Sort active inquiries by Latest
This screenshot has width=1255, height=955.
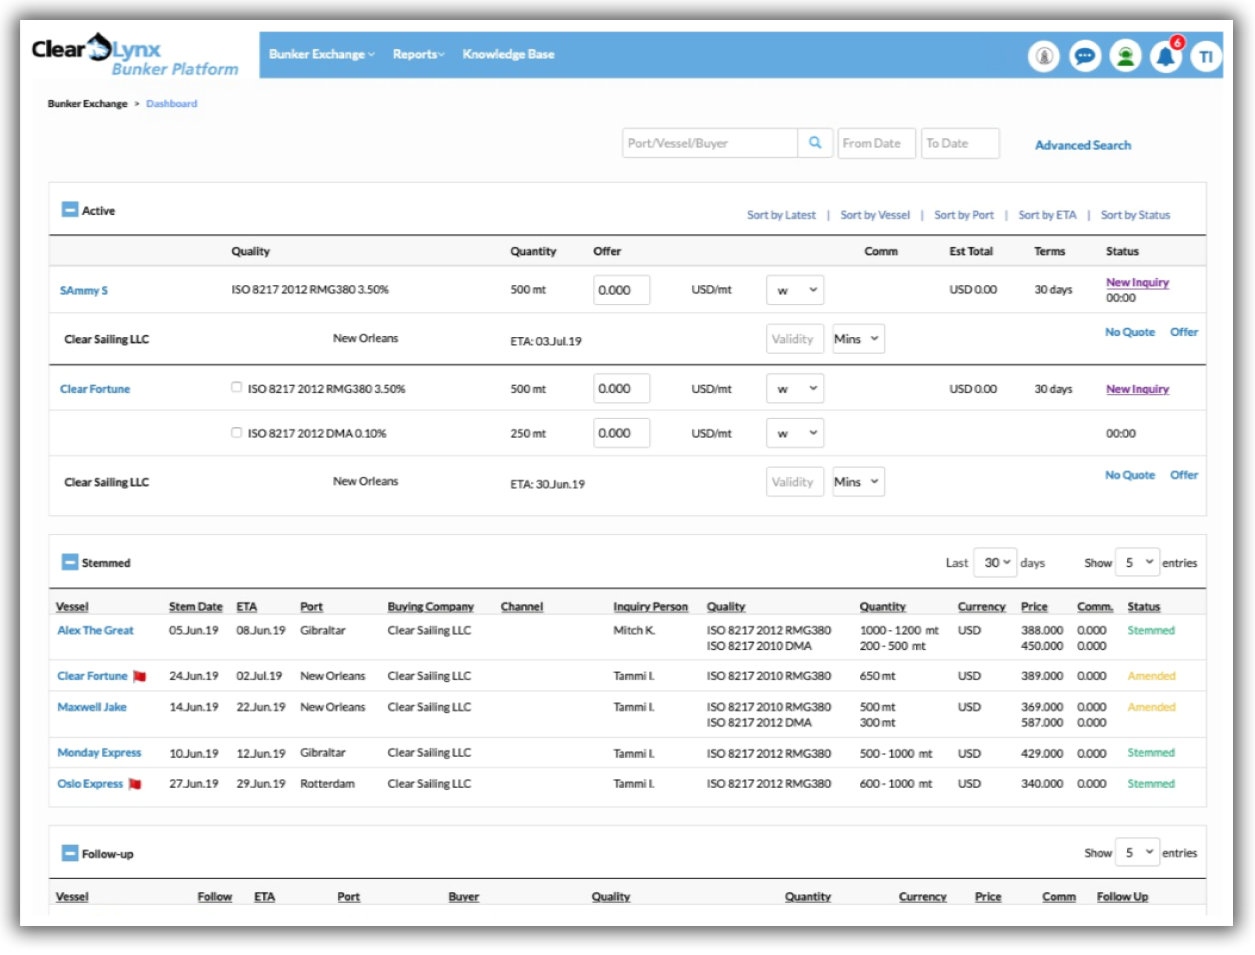tap(781, 215)
